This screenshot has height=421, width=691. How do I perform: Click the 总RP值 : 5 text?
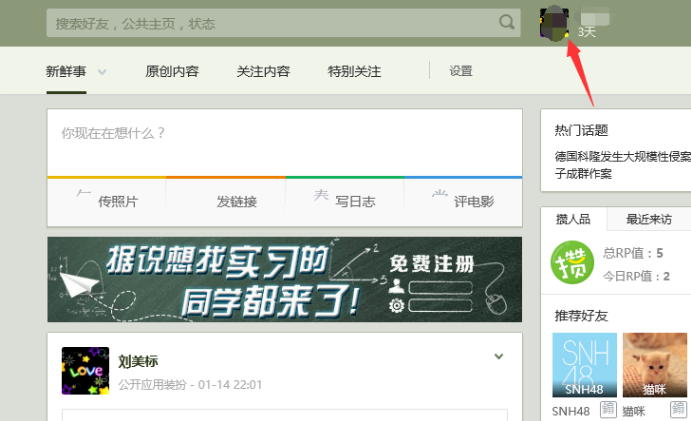point(633,253)
